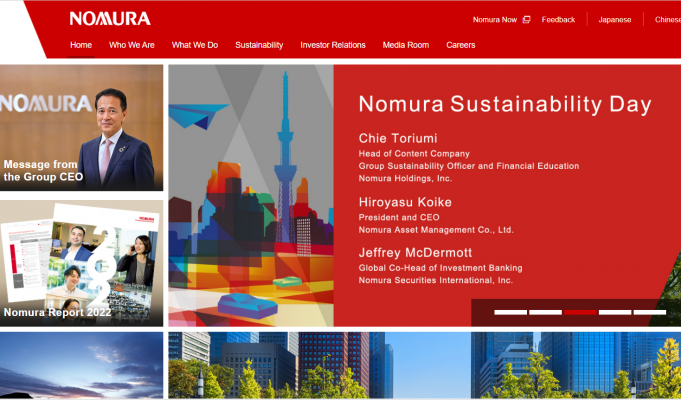
Task: Select the first carousel slide indicator
Action: [x=510, y=312]
